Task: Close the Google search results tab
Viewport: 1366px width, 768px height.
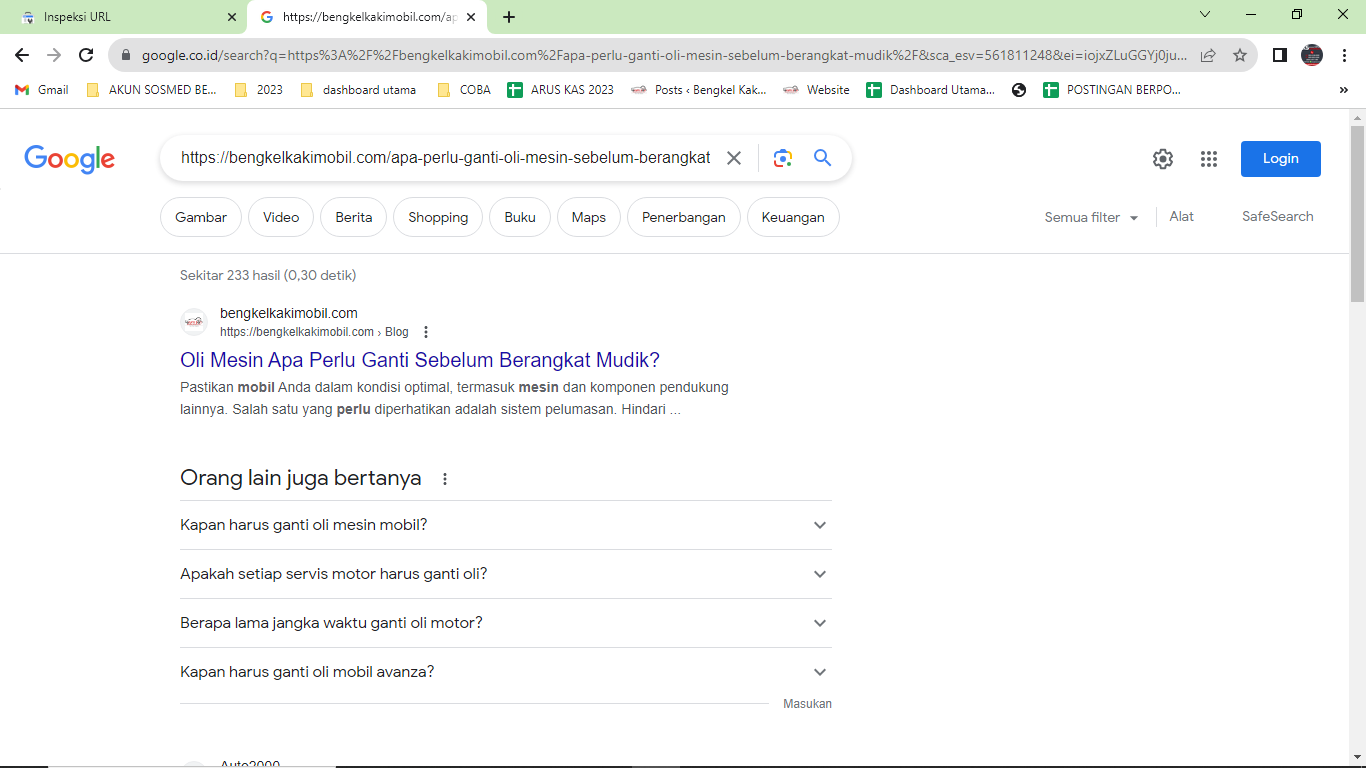Action: coord(471,17)
